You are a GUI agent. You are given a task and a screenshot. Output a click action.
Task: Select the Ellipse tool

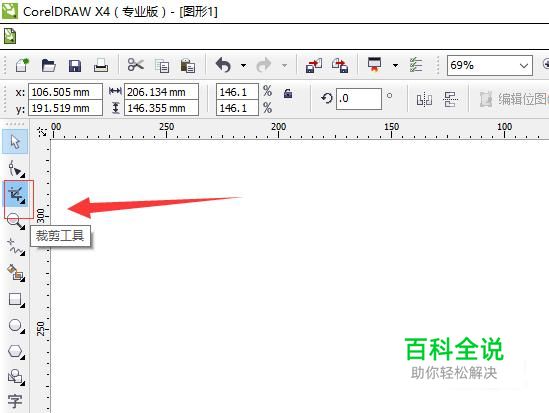tap(16, 326)
